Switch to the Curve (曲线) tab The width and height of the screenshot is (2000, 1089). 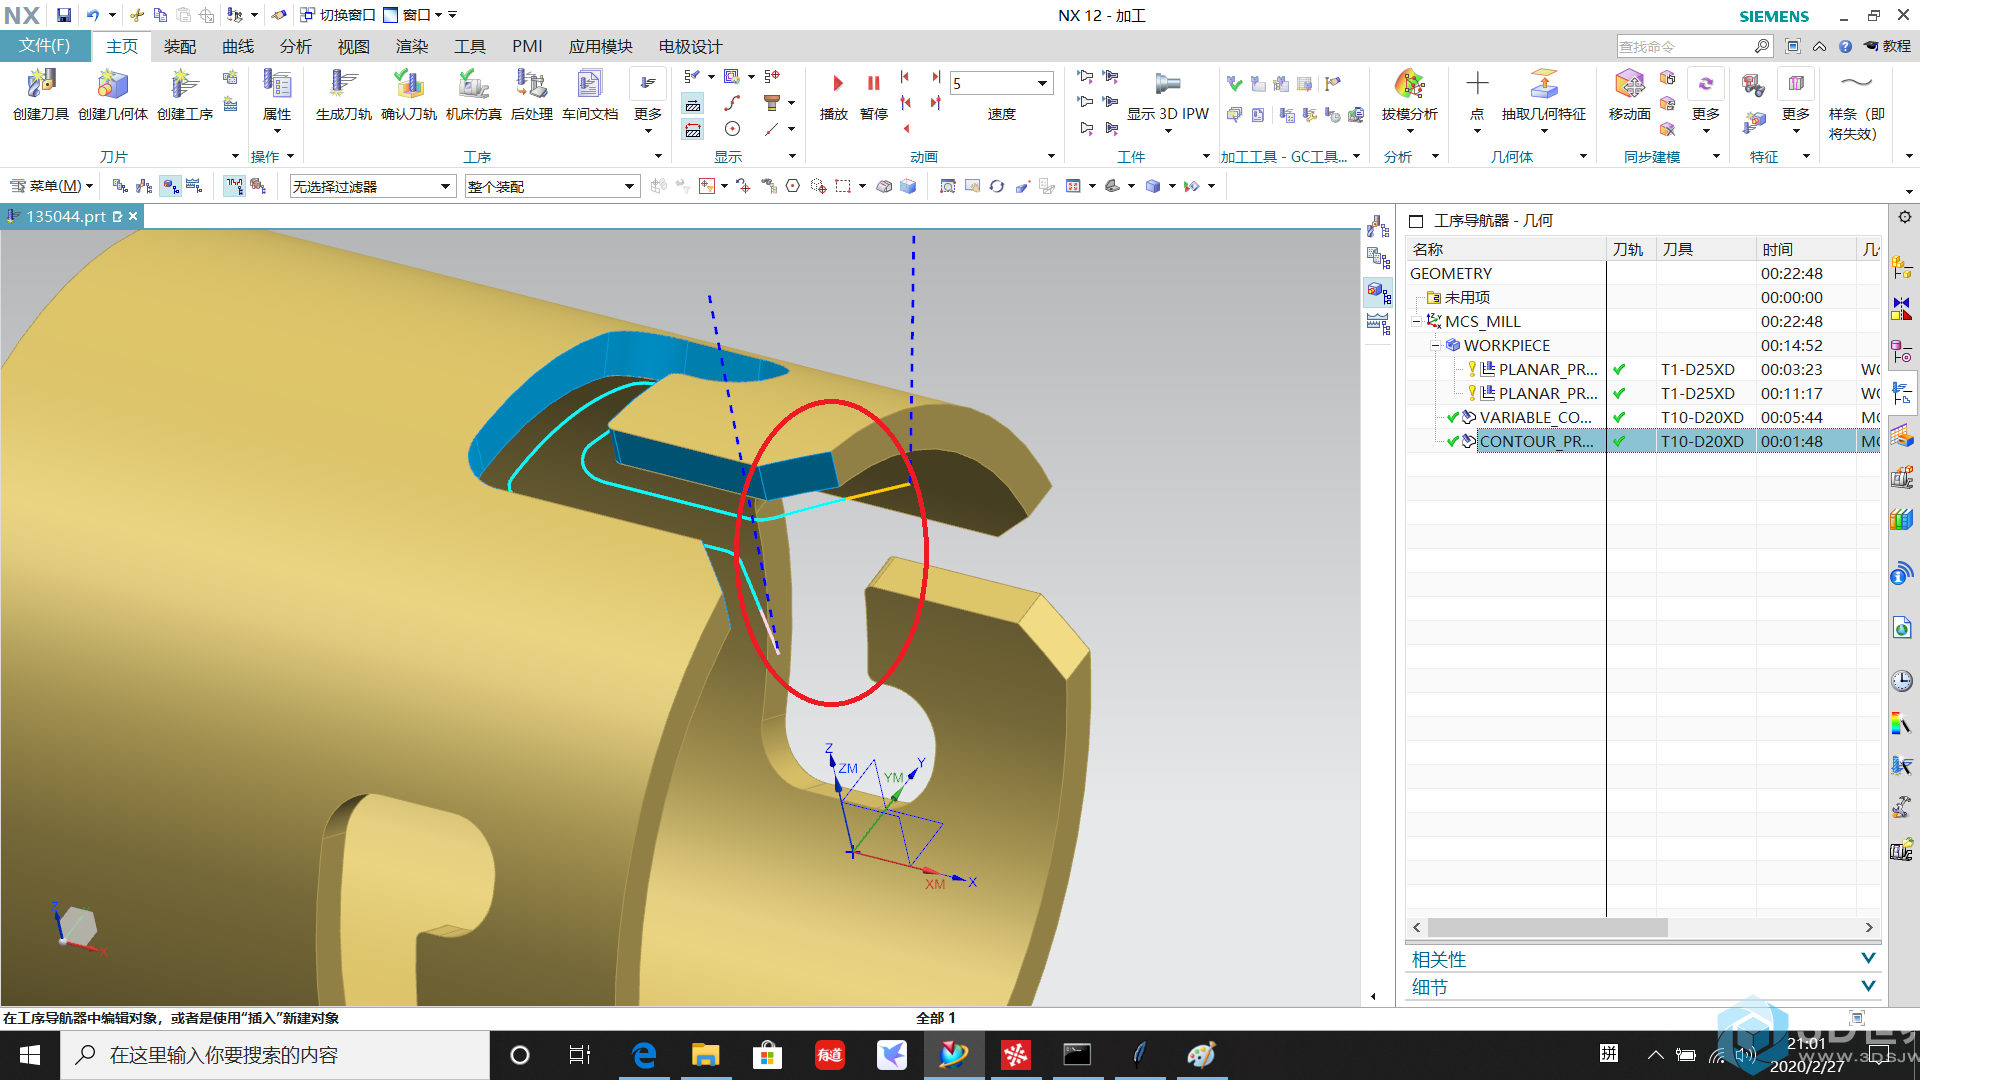point(238,46)
